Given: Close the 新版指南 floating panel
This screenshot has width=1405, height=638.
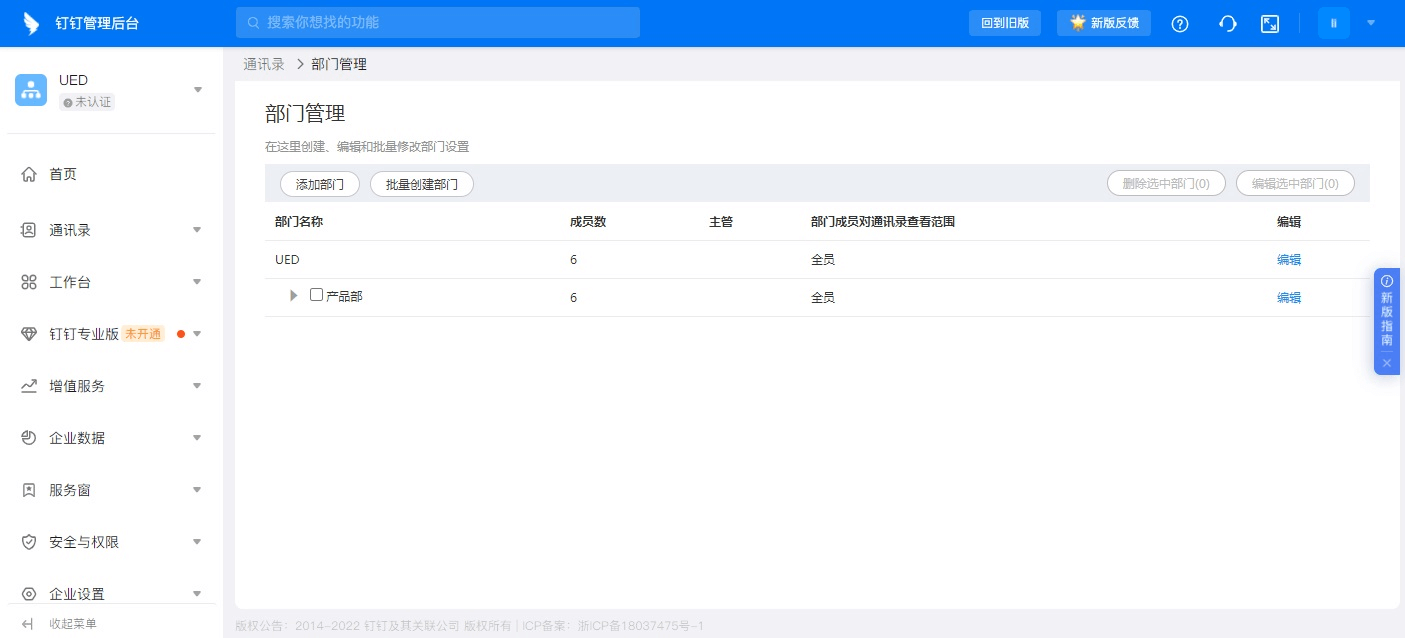Looking at the screenshot, I should pos(1387,363).
